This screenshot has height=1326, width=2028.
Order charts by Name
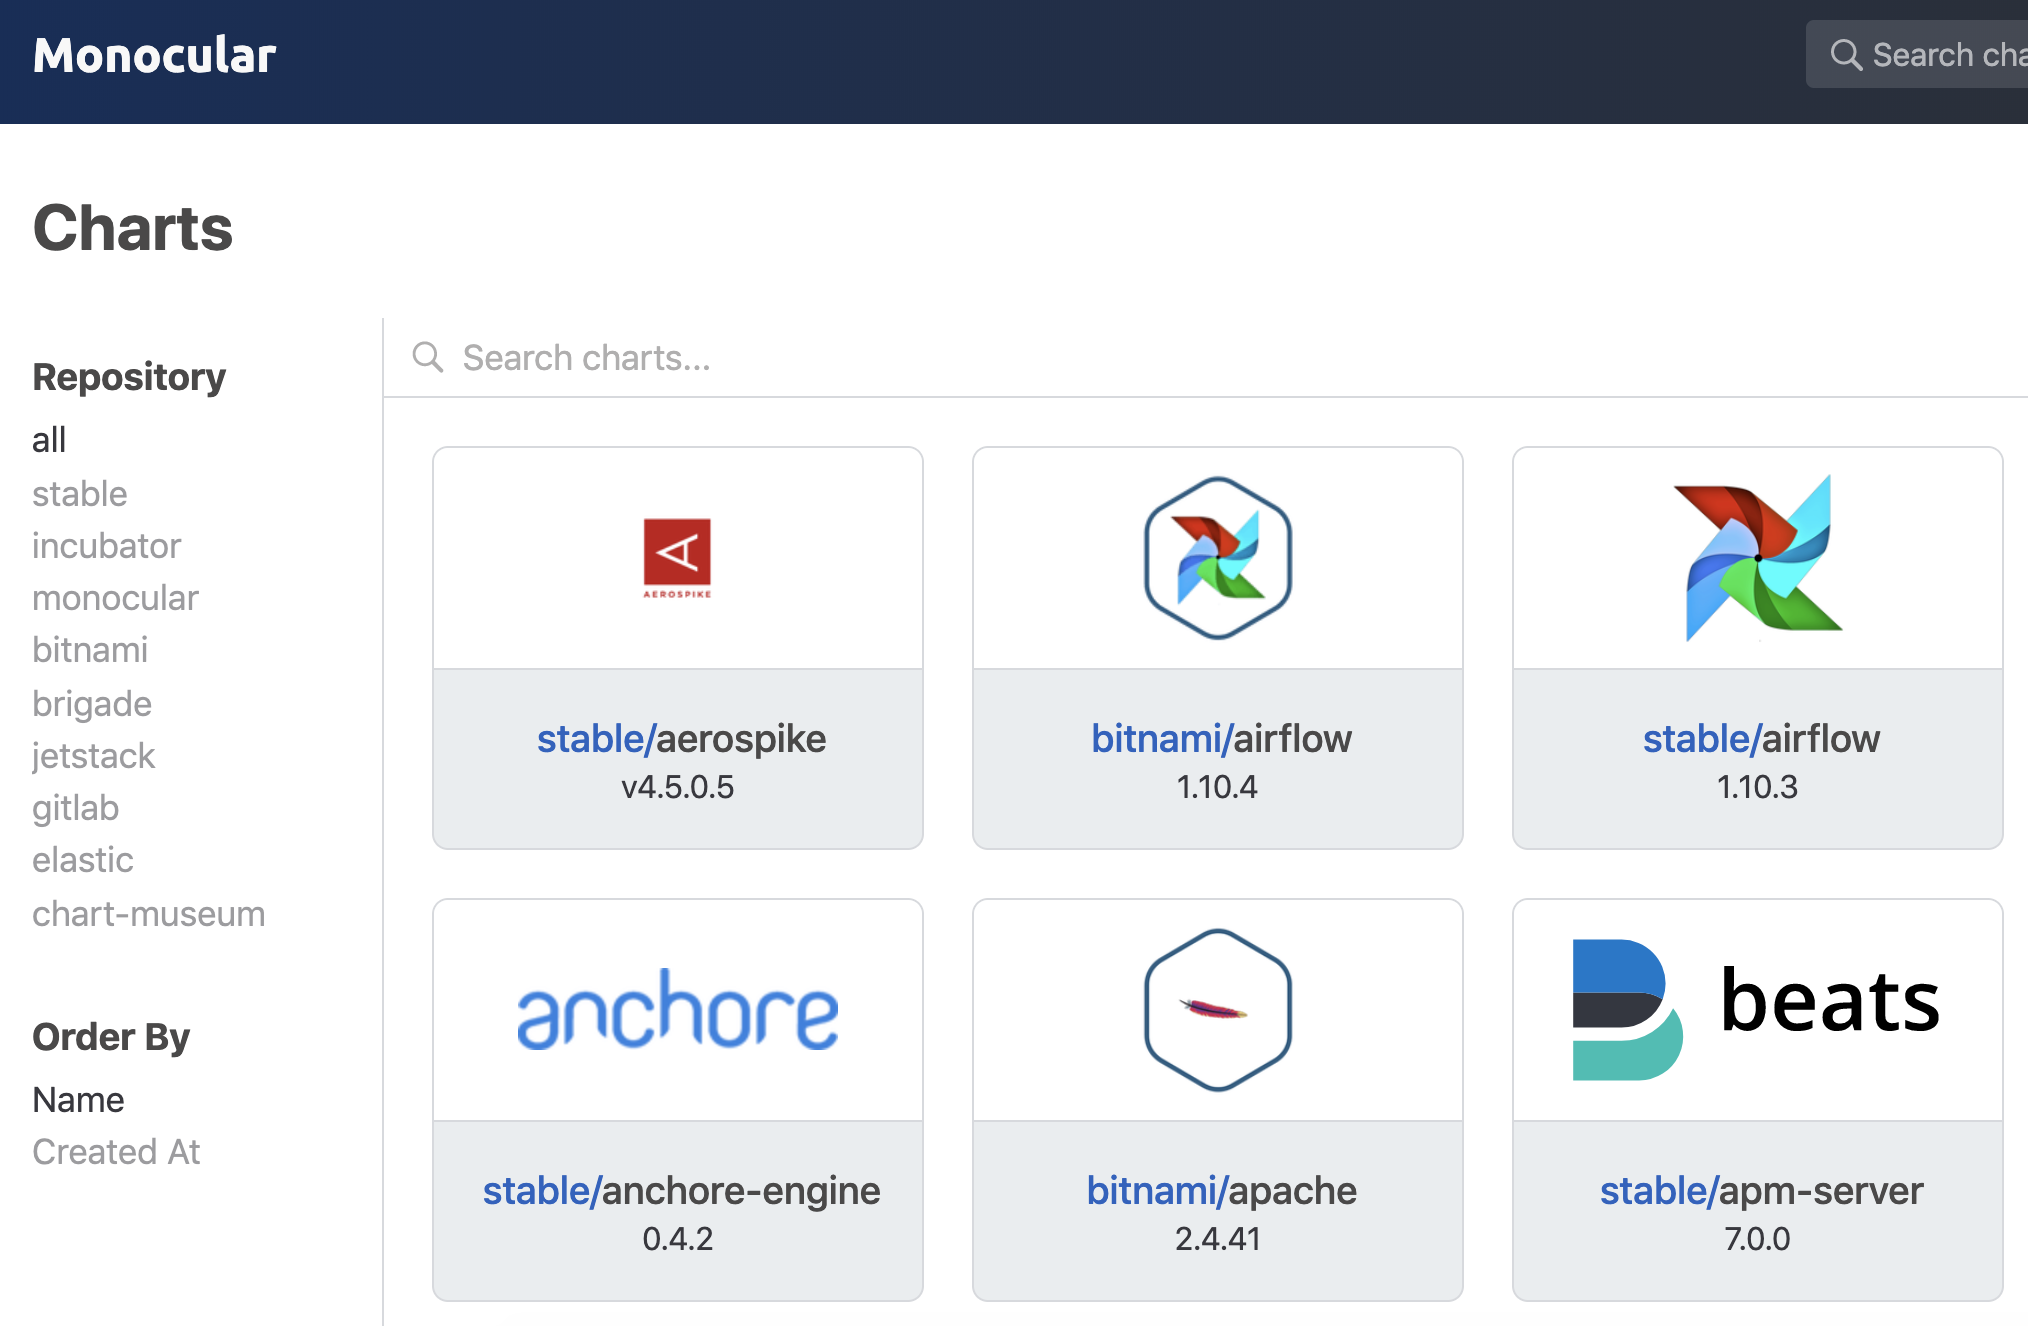(x=78, y=1100)
